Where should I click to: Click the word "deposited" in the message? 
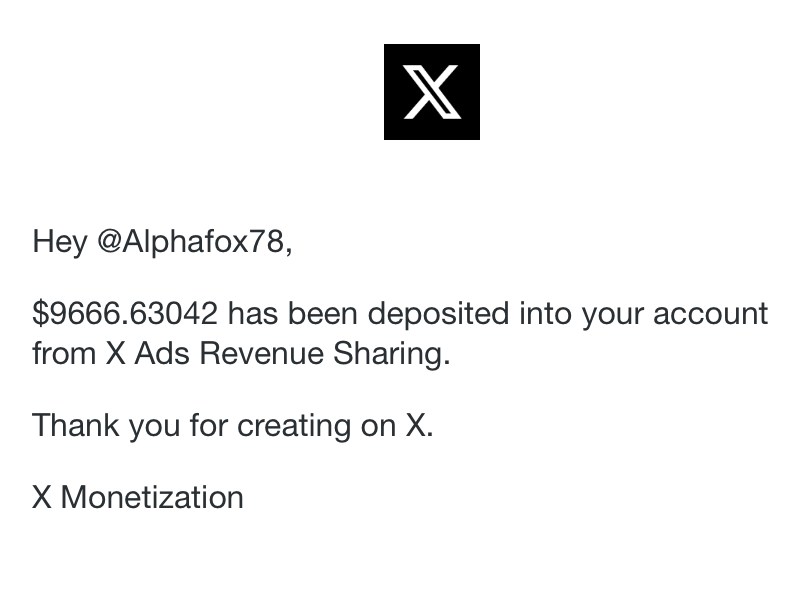[438, 314]
